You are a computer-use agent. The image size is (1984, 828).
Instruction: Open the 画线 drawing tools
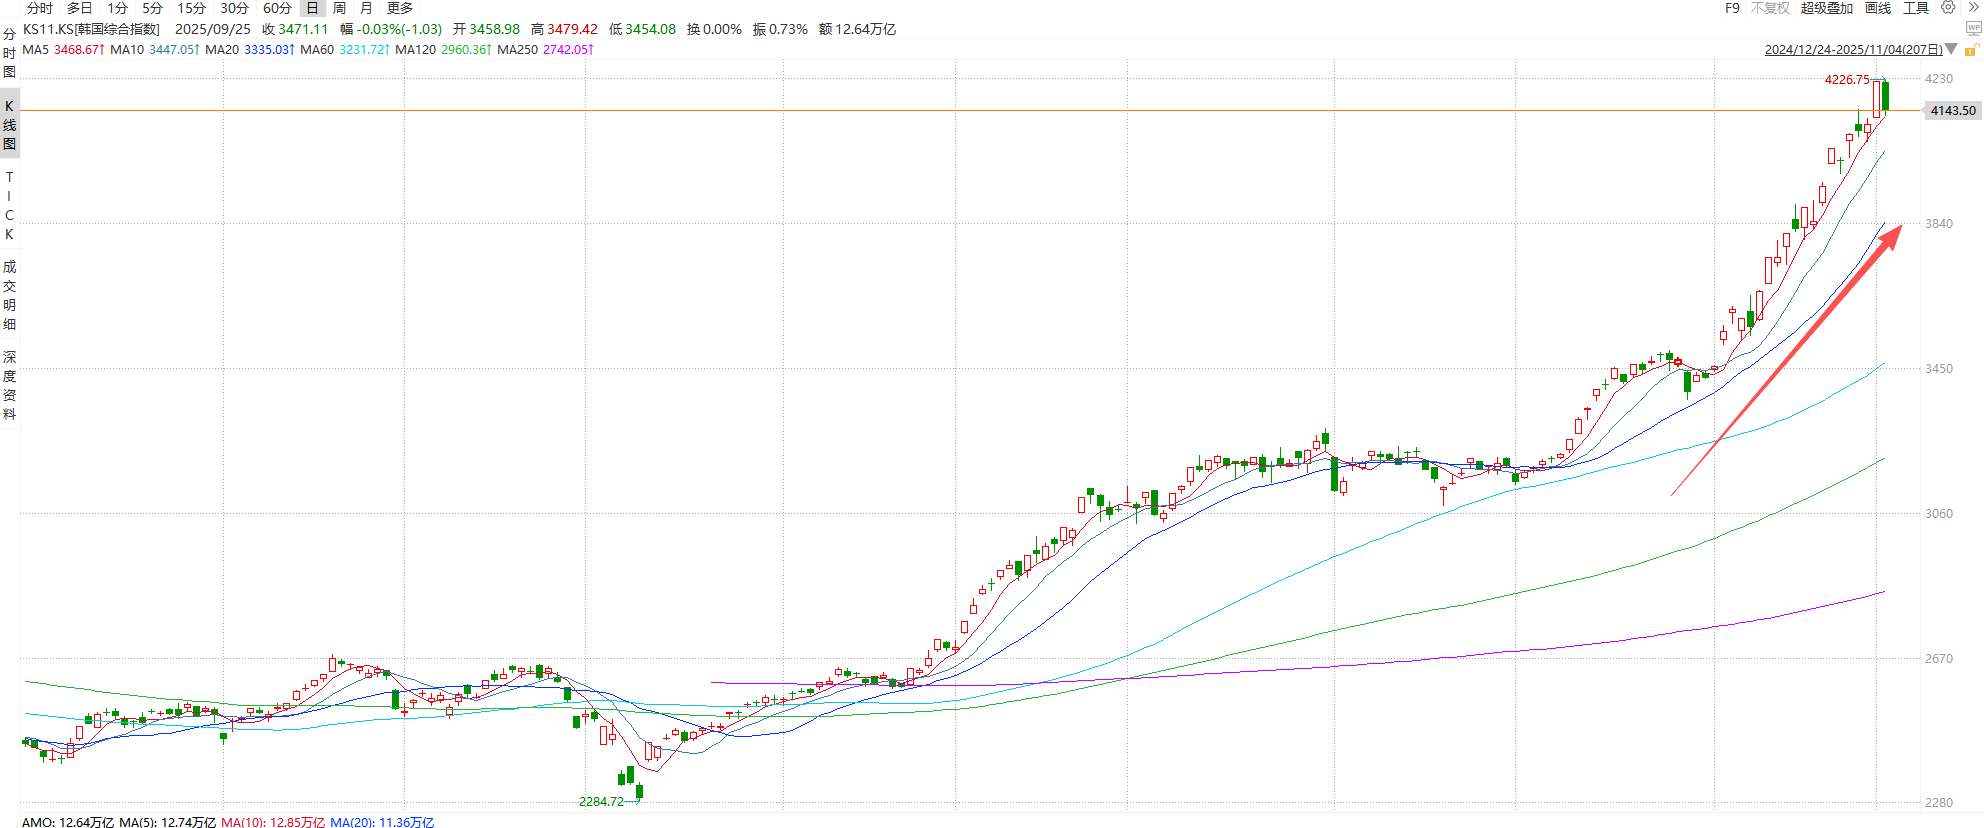tap(1878, 8)
